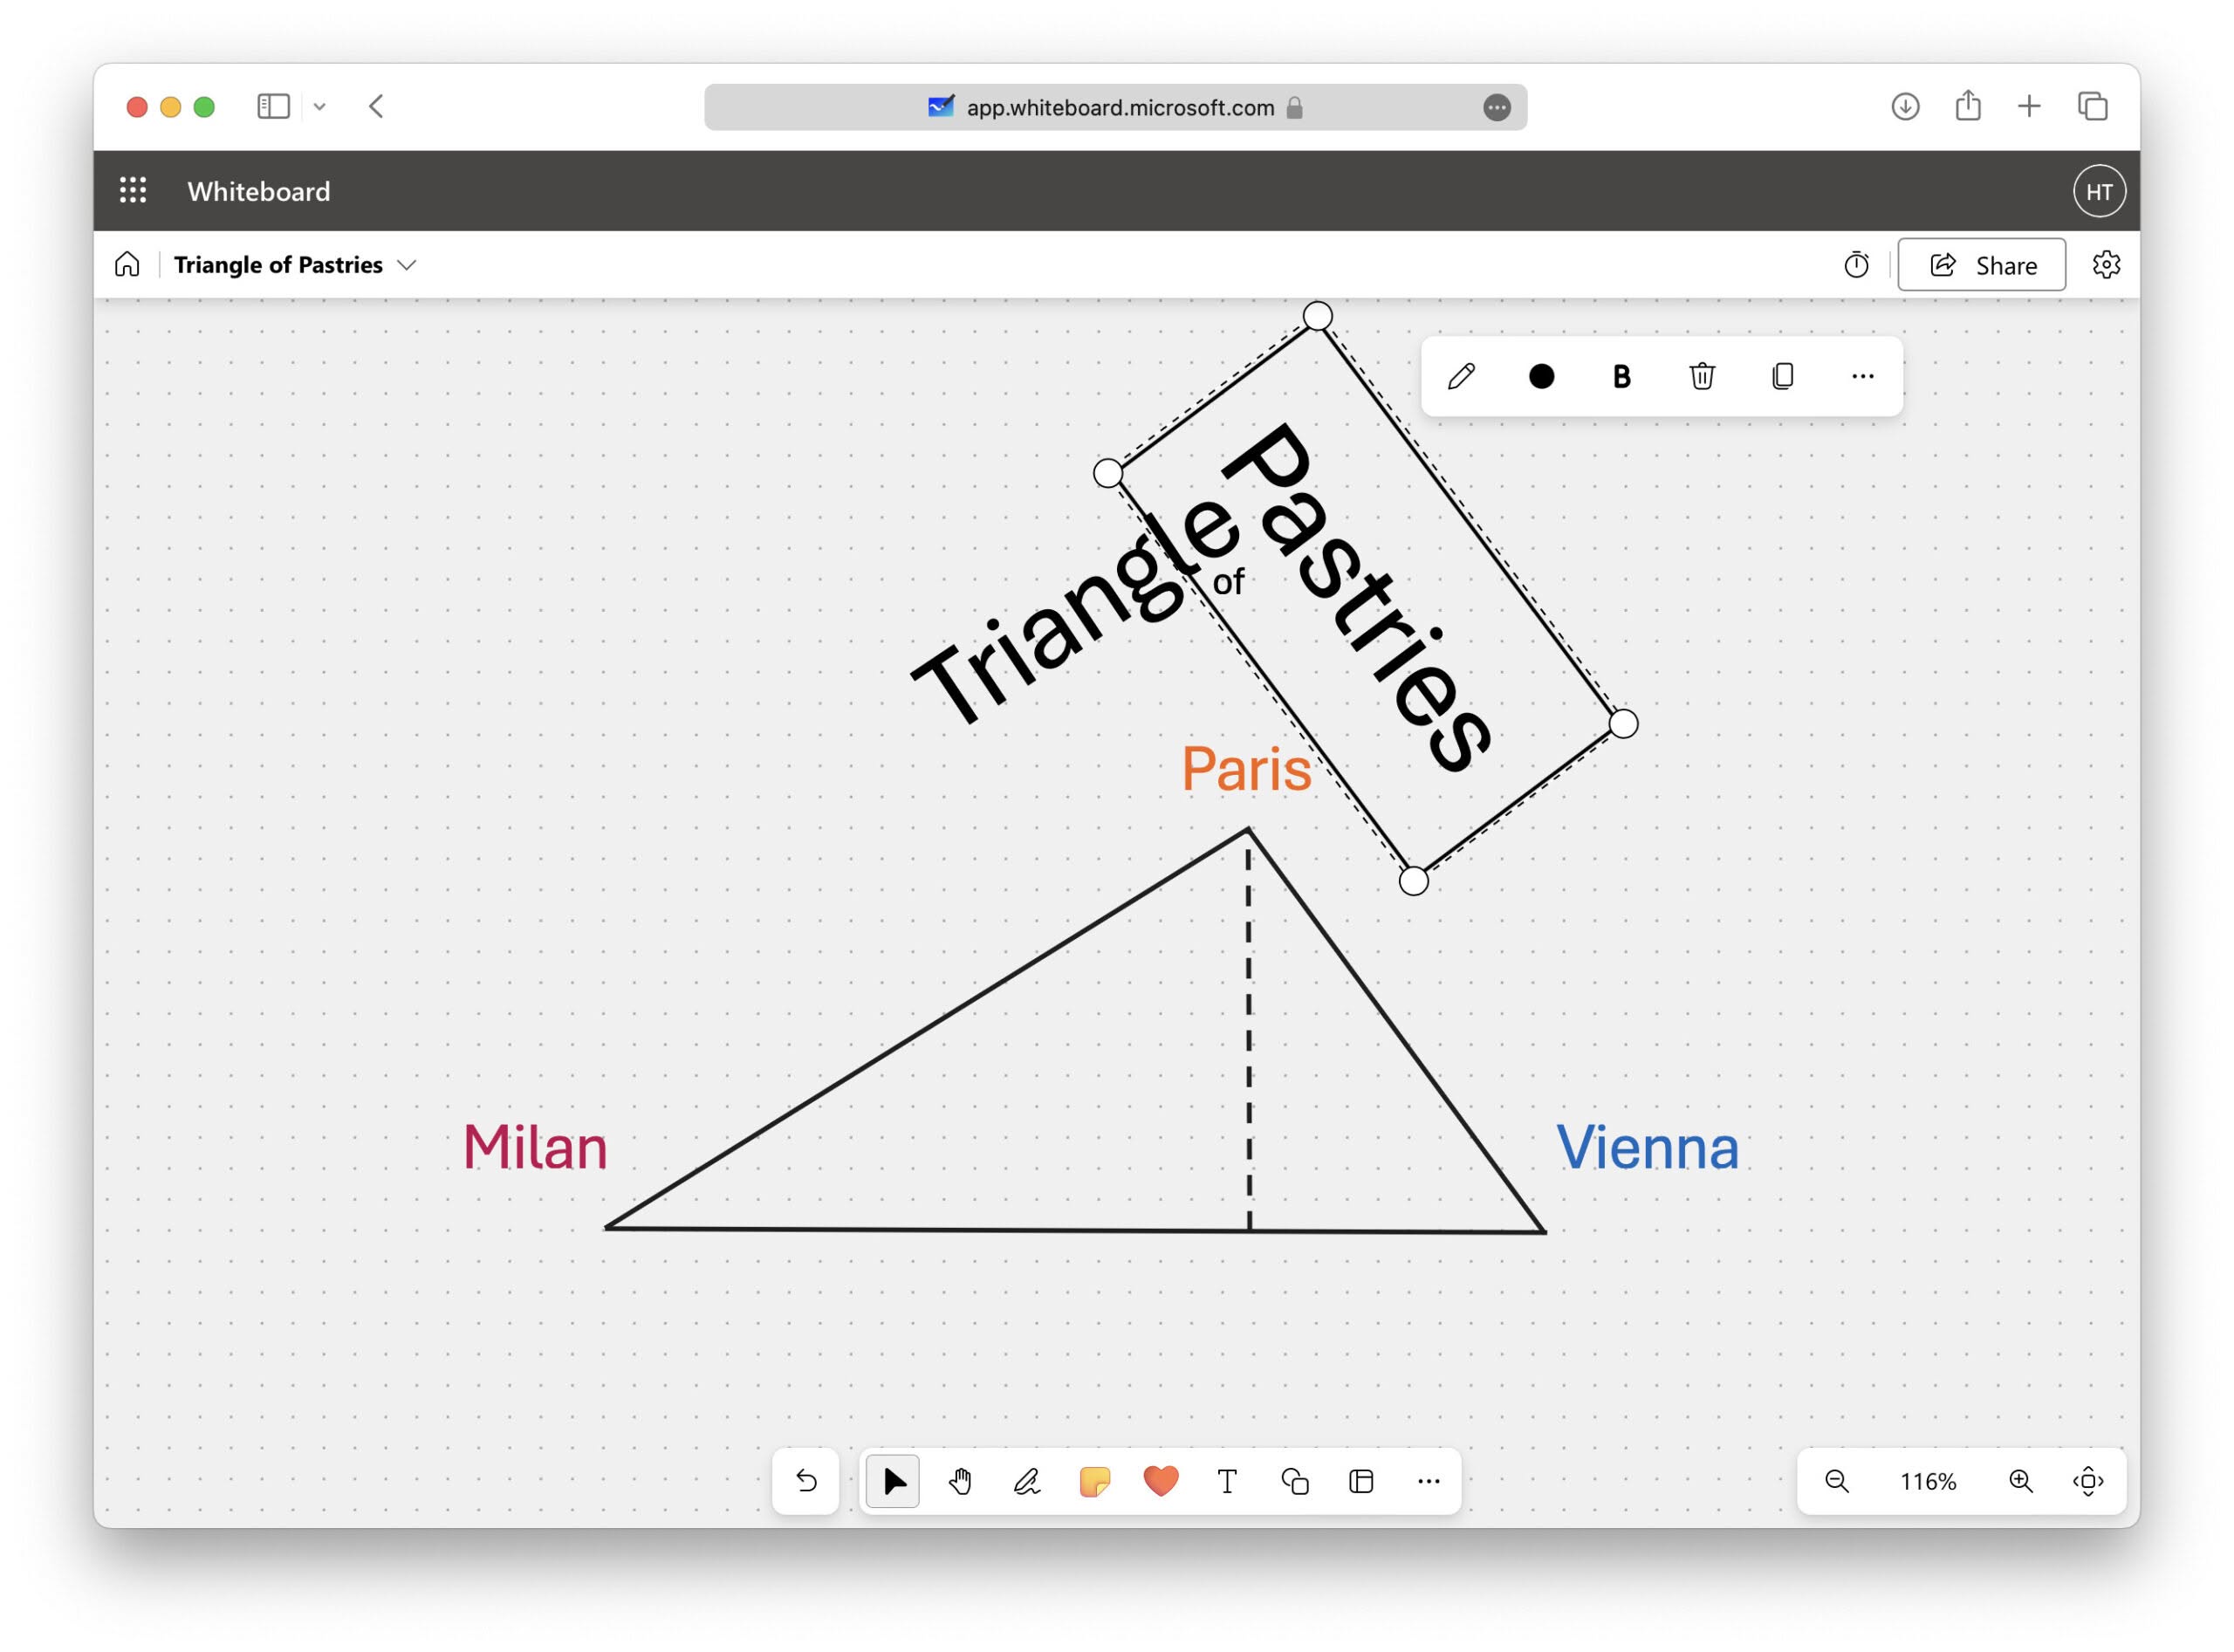Open more tools in bottom toolbar

[1428, 1480]
